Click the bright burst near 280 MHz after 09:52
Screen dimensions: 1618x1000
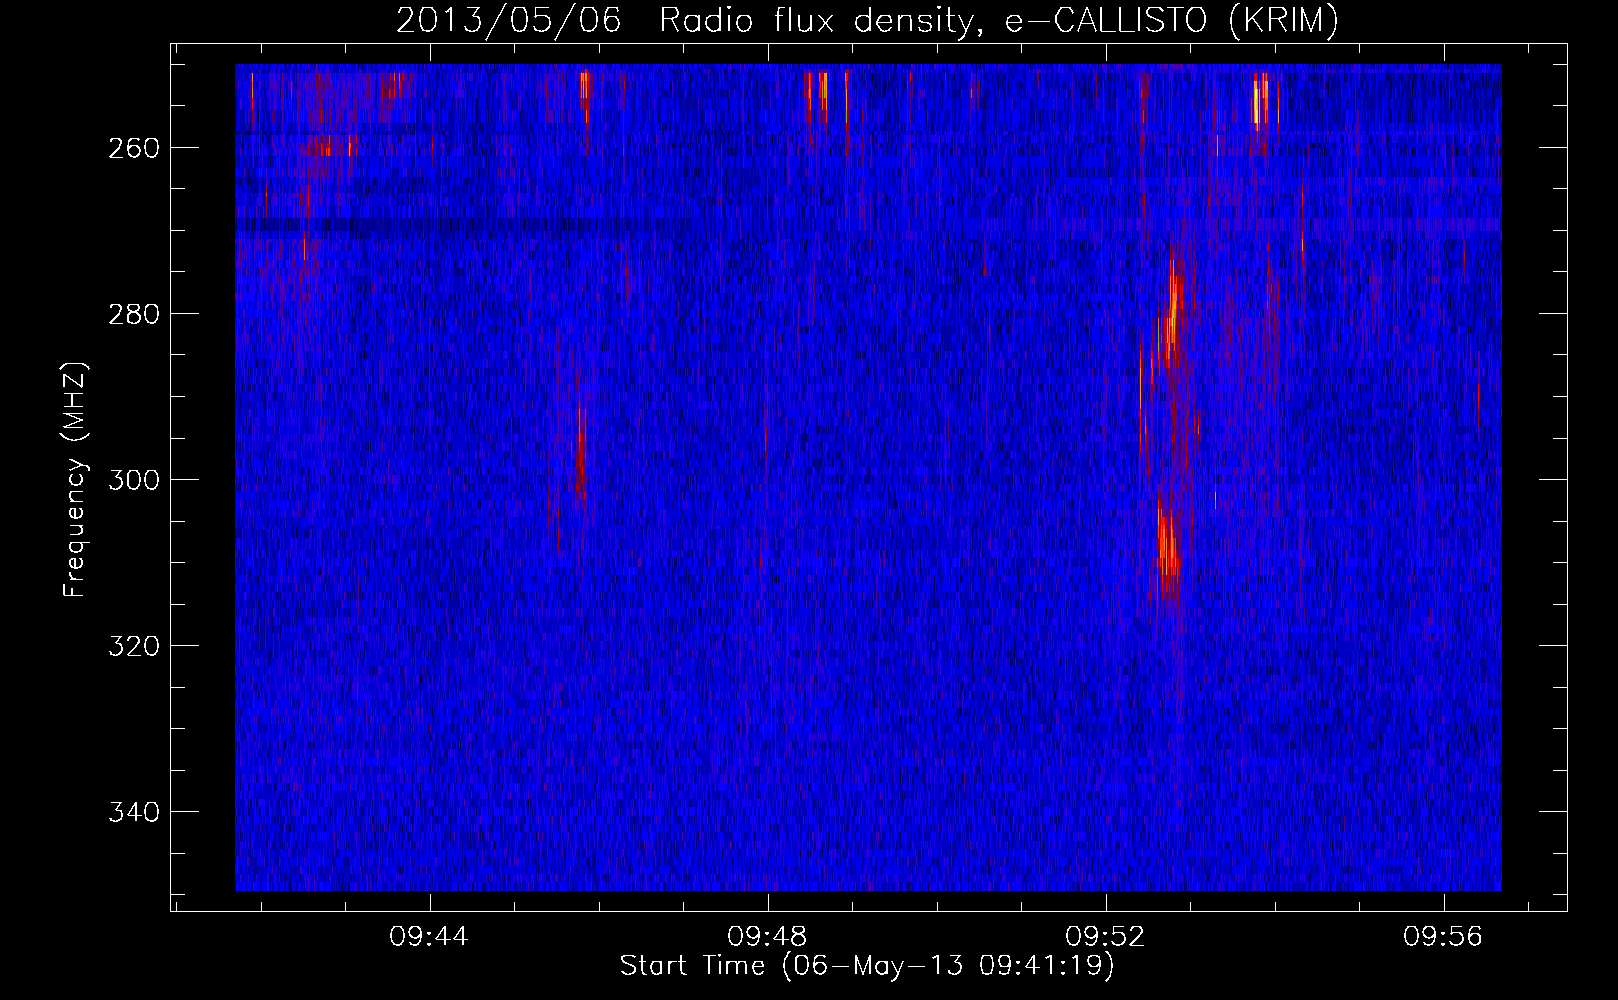(1173, 310)
